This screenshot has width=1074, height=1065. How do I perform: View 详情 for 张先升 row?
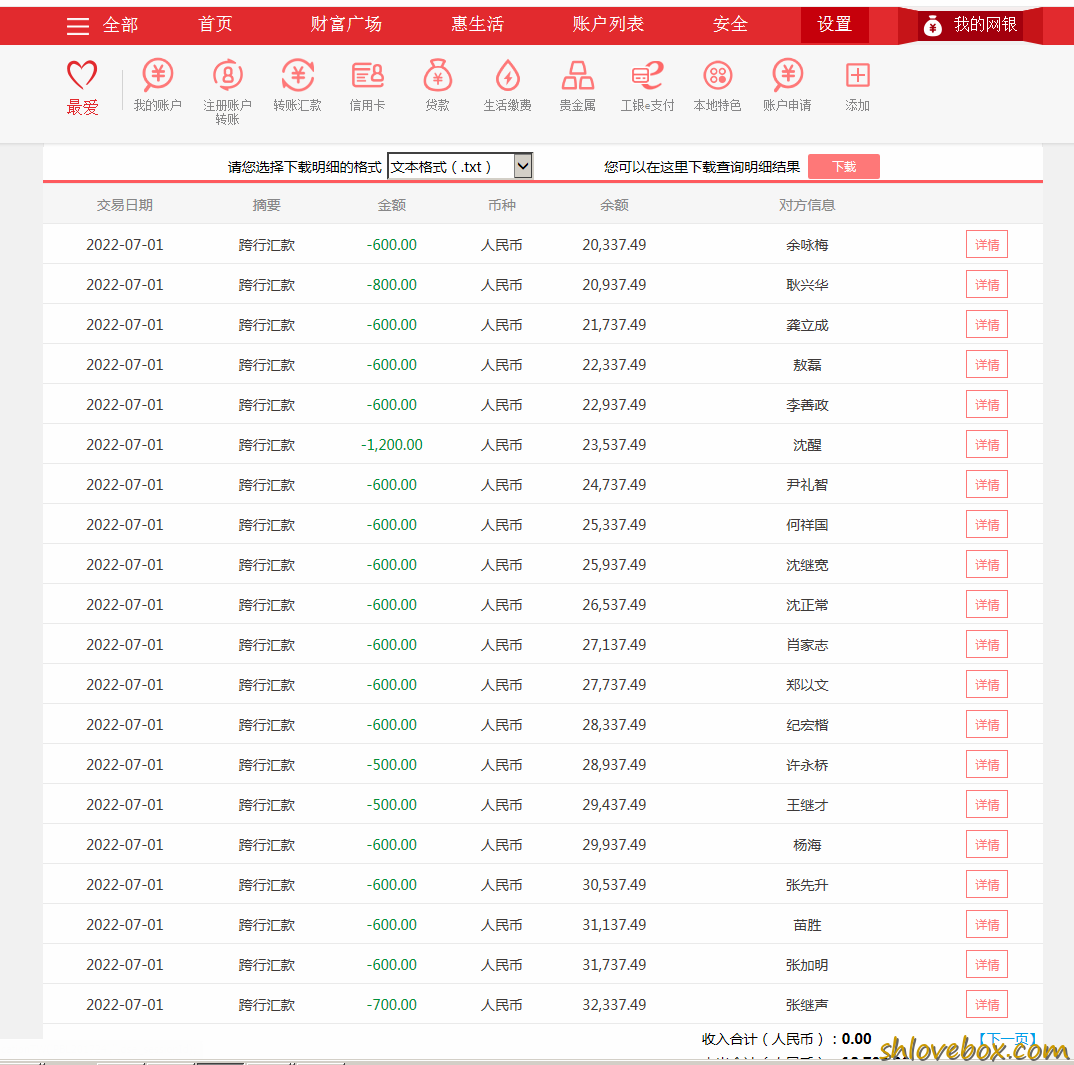[986, 884]
